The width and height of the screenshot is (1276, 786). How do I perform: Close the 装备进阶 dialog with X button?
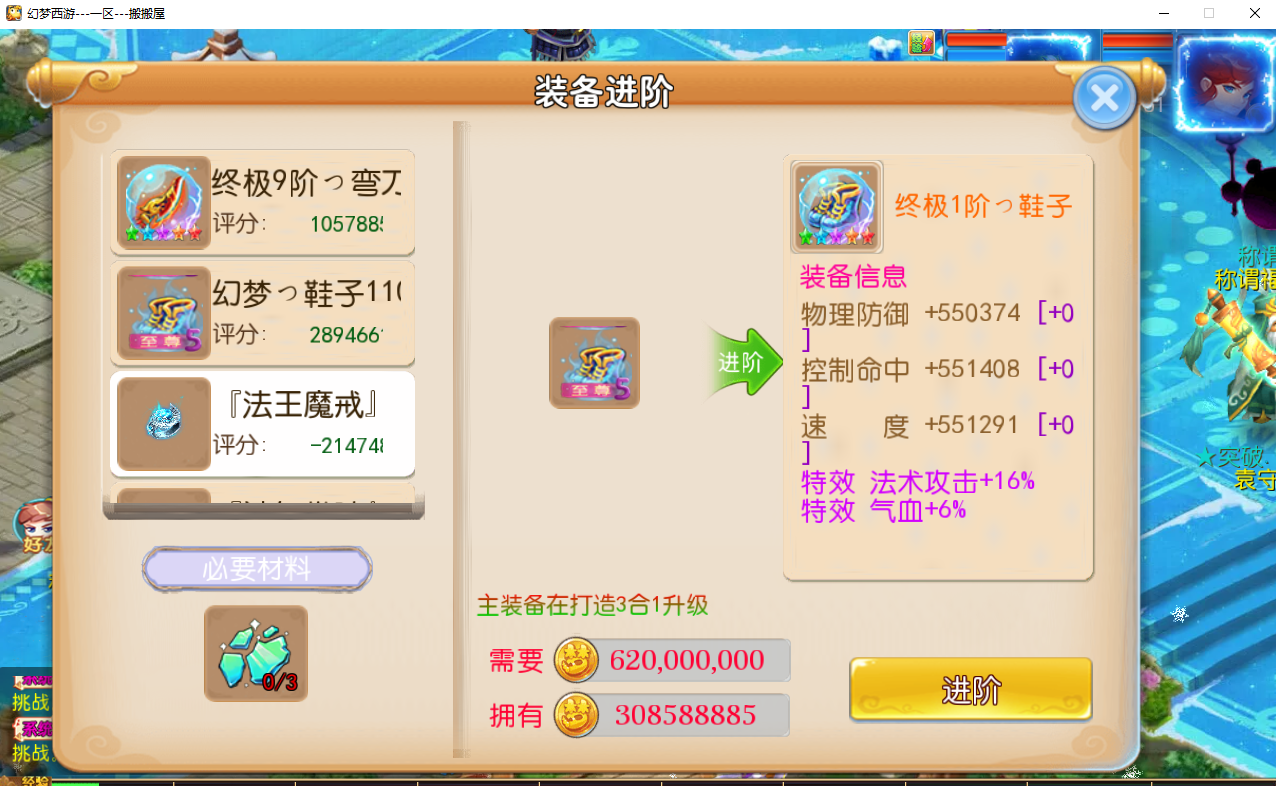click(1104, 97)
